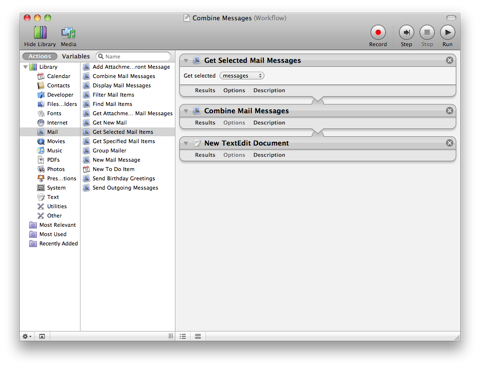Show Options for Get Selected Mail Messages

234,91
